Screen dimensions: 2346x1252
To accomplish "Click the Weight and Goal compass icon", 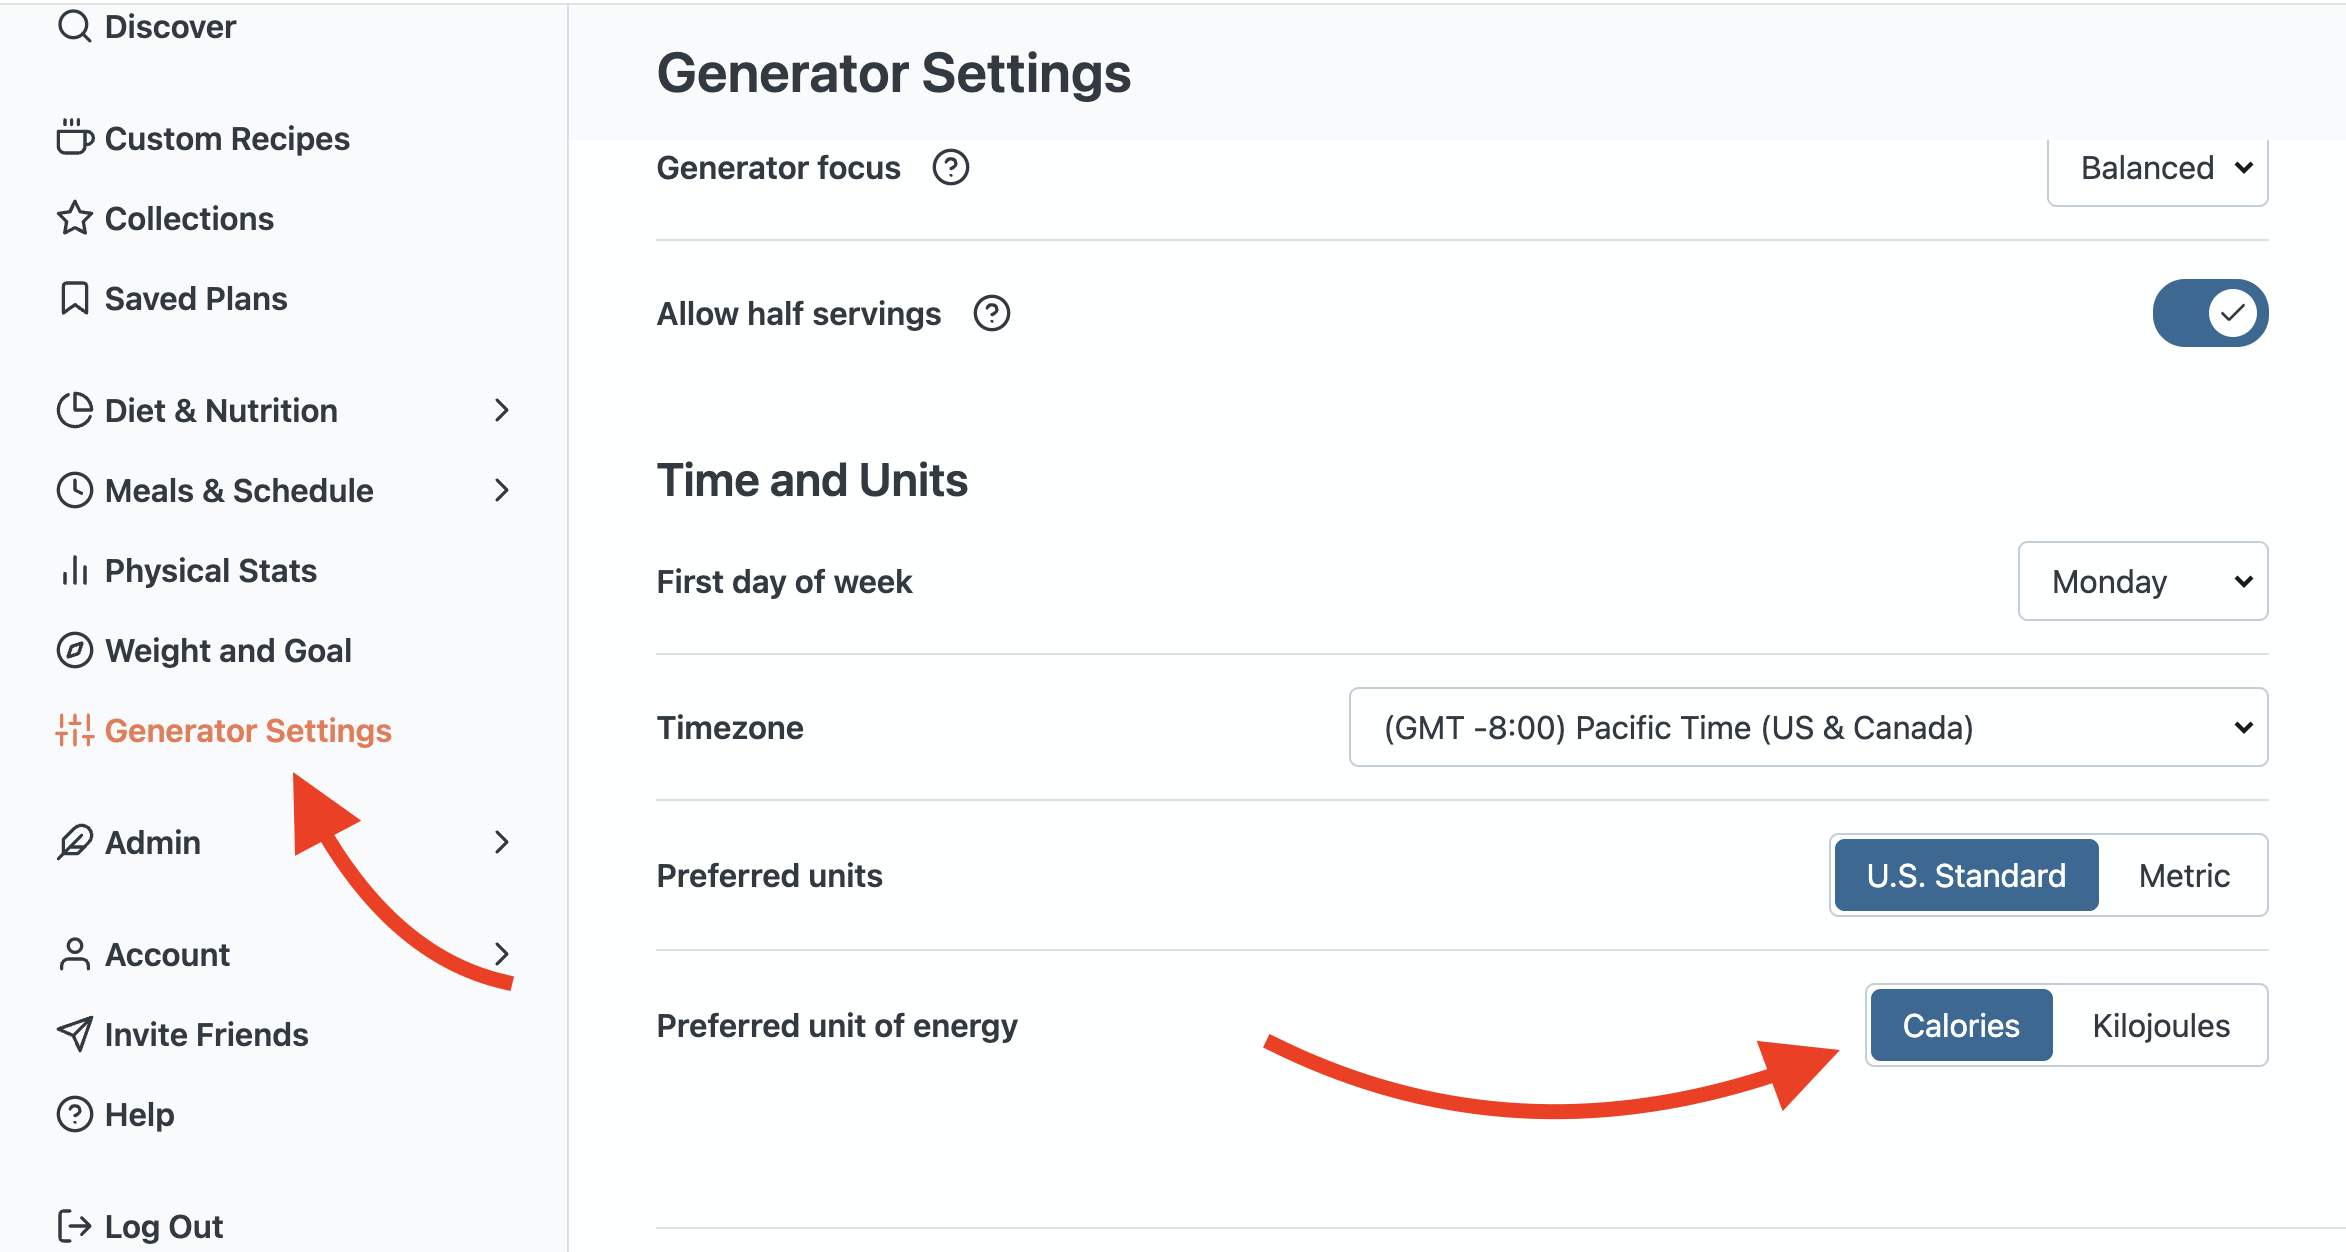I will coord(74,650).
